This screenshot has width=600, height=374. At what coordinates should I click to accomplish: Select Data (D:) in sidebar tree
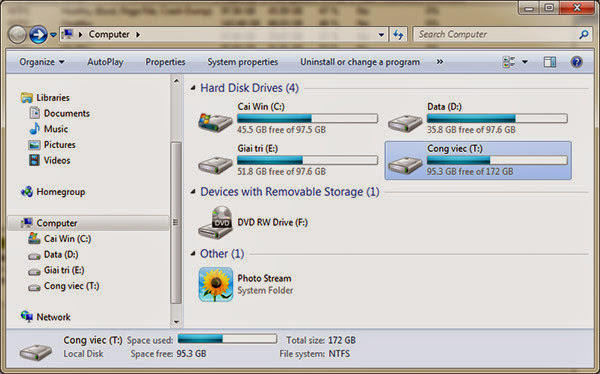click(53, 255)
